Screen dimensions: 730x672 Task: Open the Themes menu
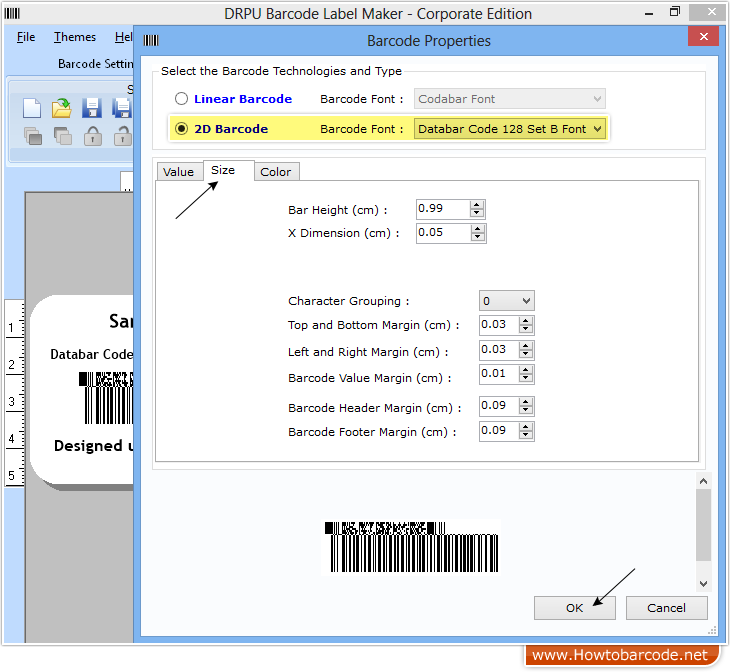point(74,37)
